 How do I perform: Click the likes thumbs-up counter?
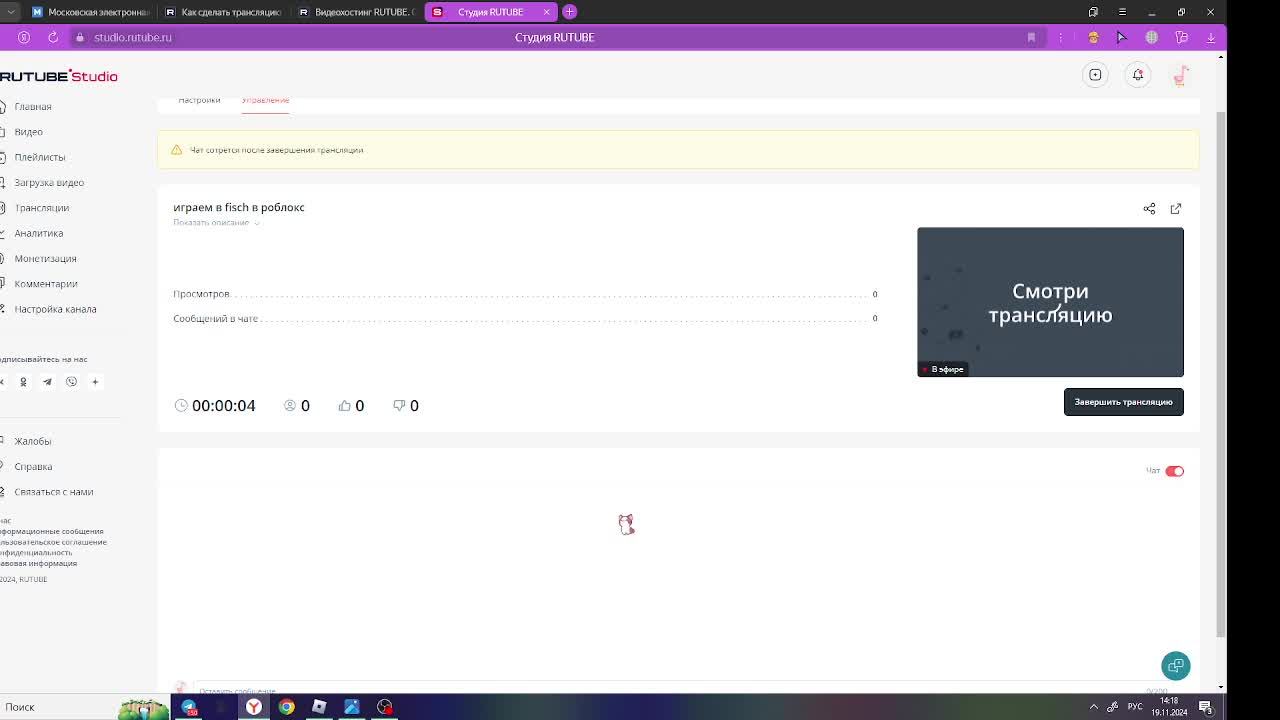[351, 405]
